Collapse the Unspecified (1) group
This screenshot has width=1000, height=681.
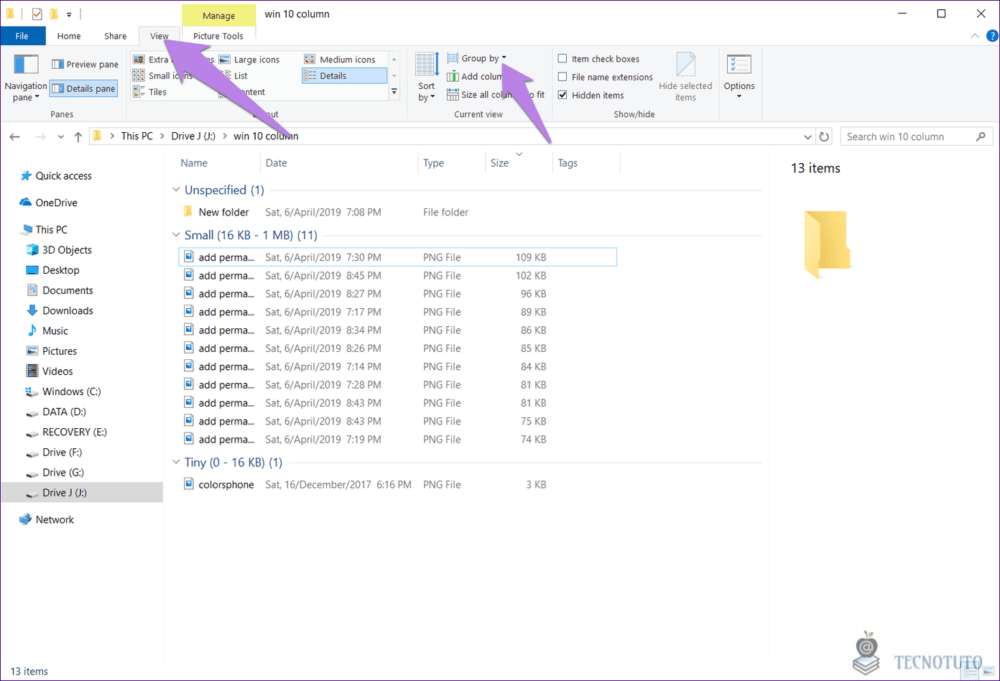point(176,190)
